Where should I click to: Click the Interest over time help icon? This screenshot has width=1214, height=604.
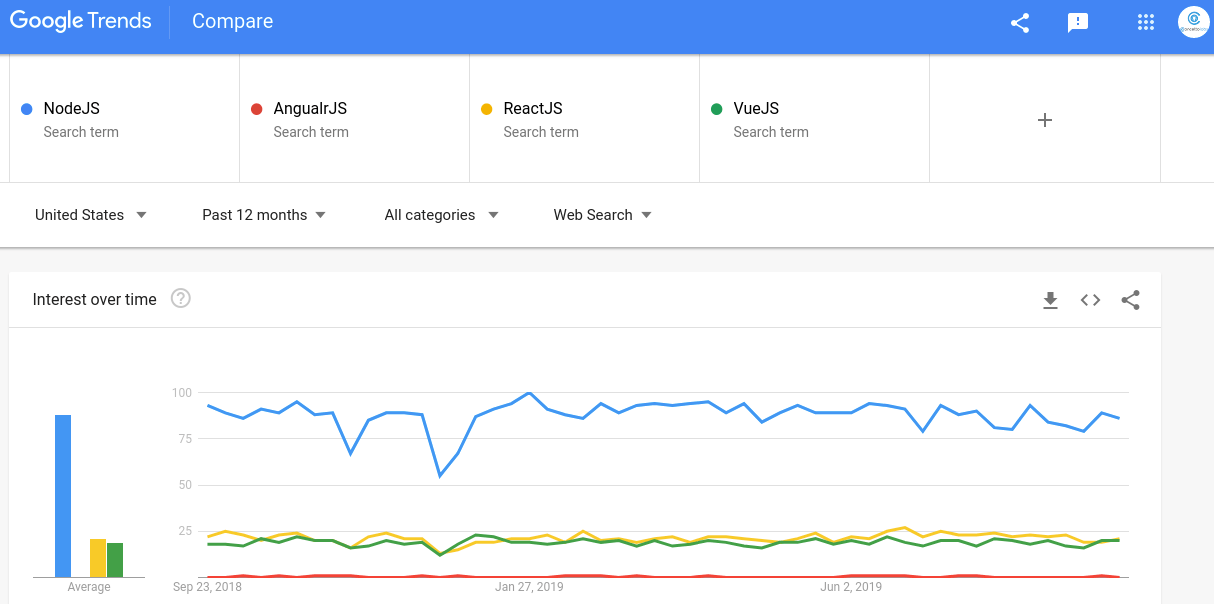coord(180,297)
